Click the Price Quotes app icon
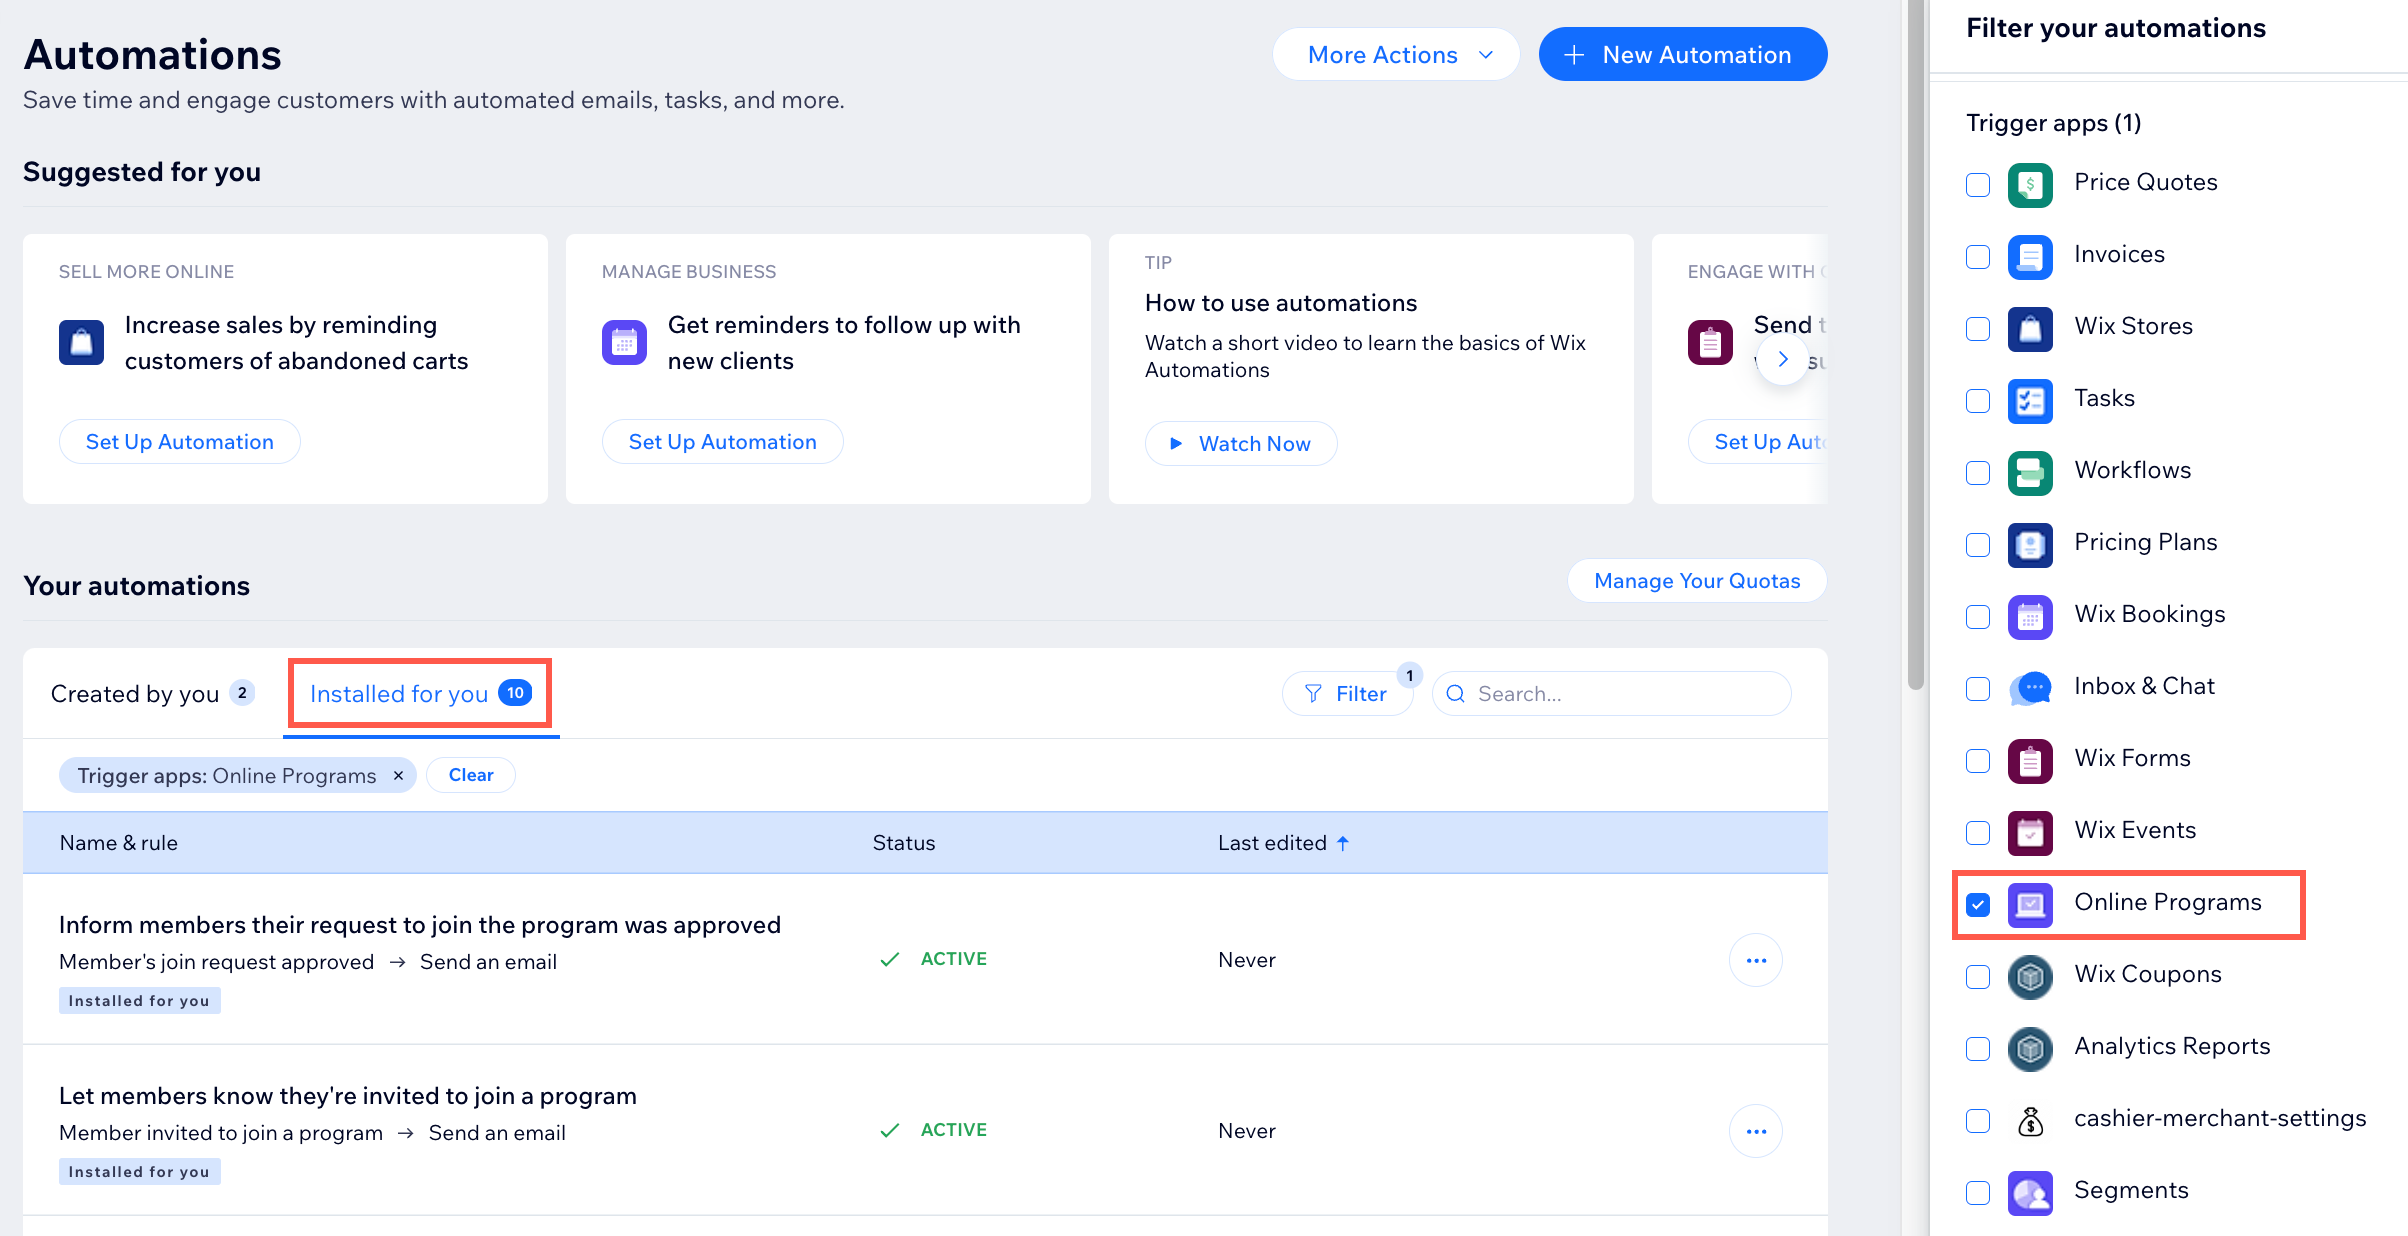Screen dimensions: 2408x1236 tap(2030, 184)
